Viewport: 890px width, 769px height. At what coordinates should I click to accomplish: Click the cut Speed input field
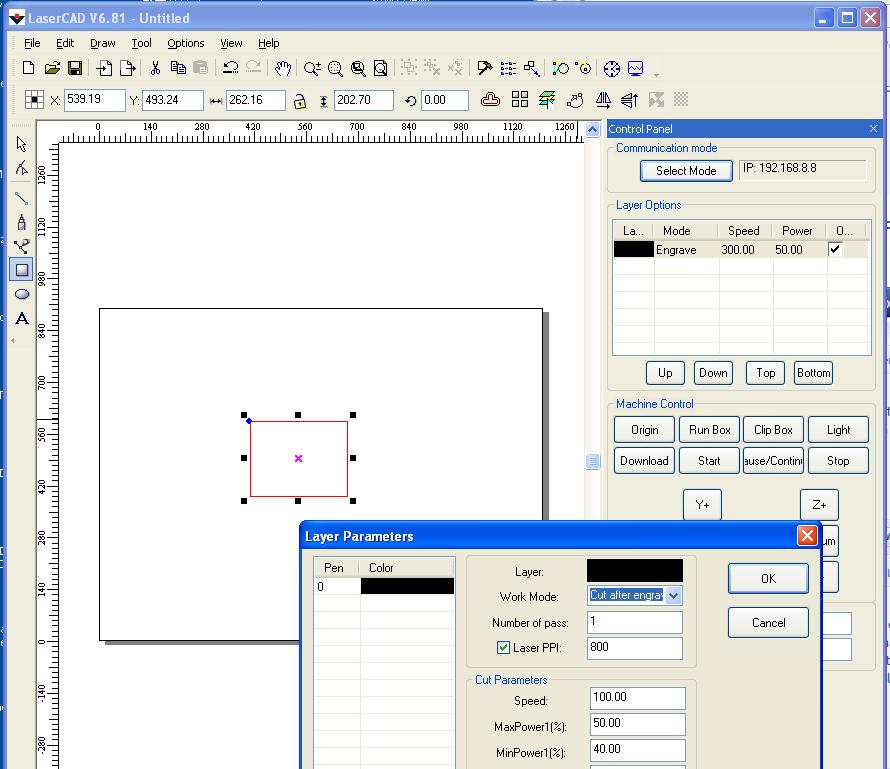[637, 697]
